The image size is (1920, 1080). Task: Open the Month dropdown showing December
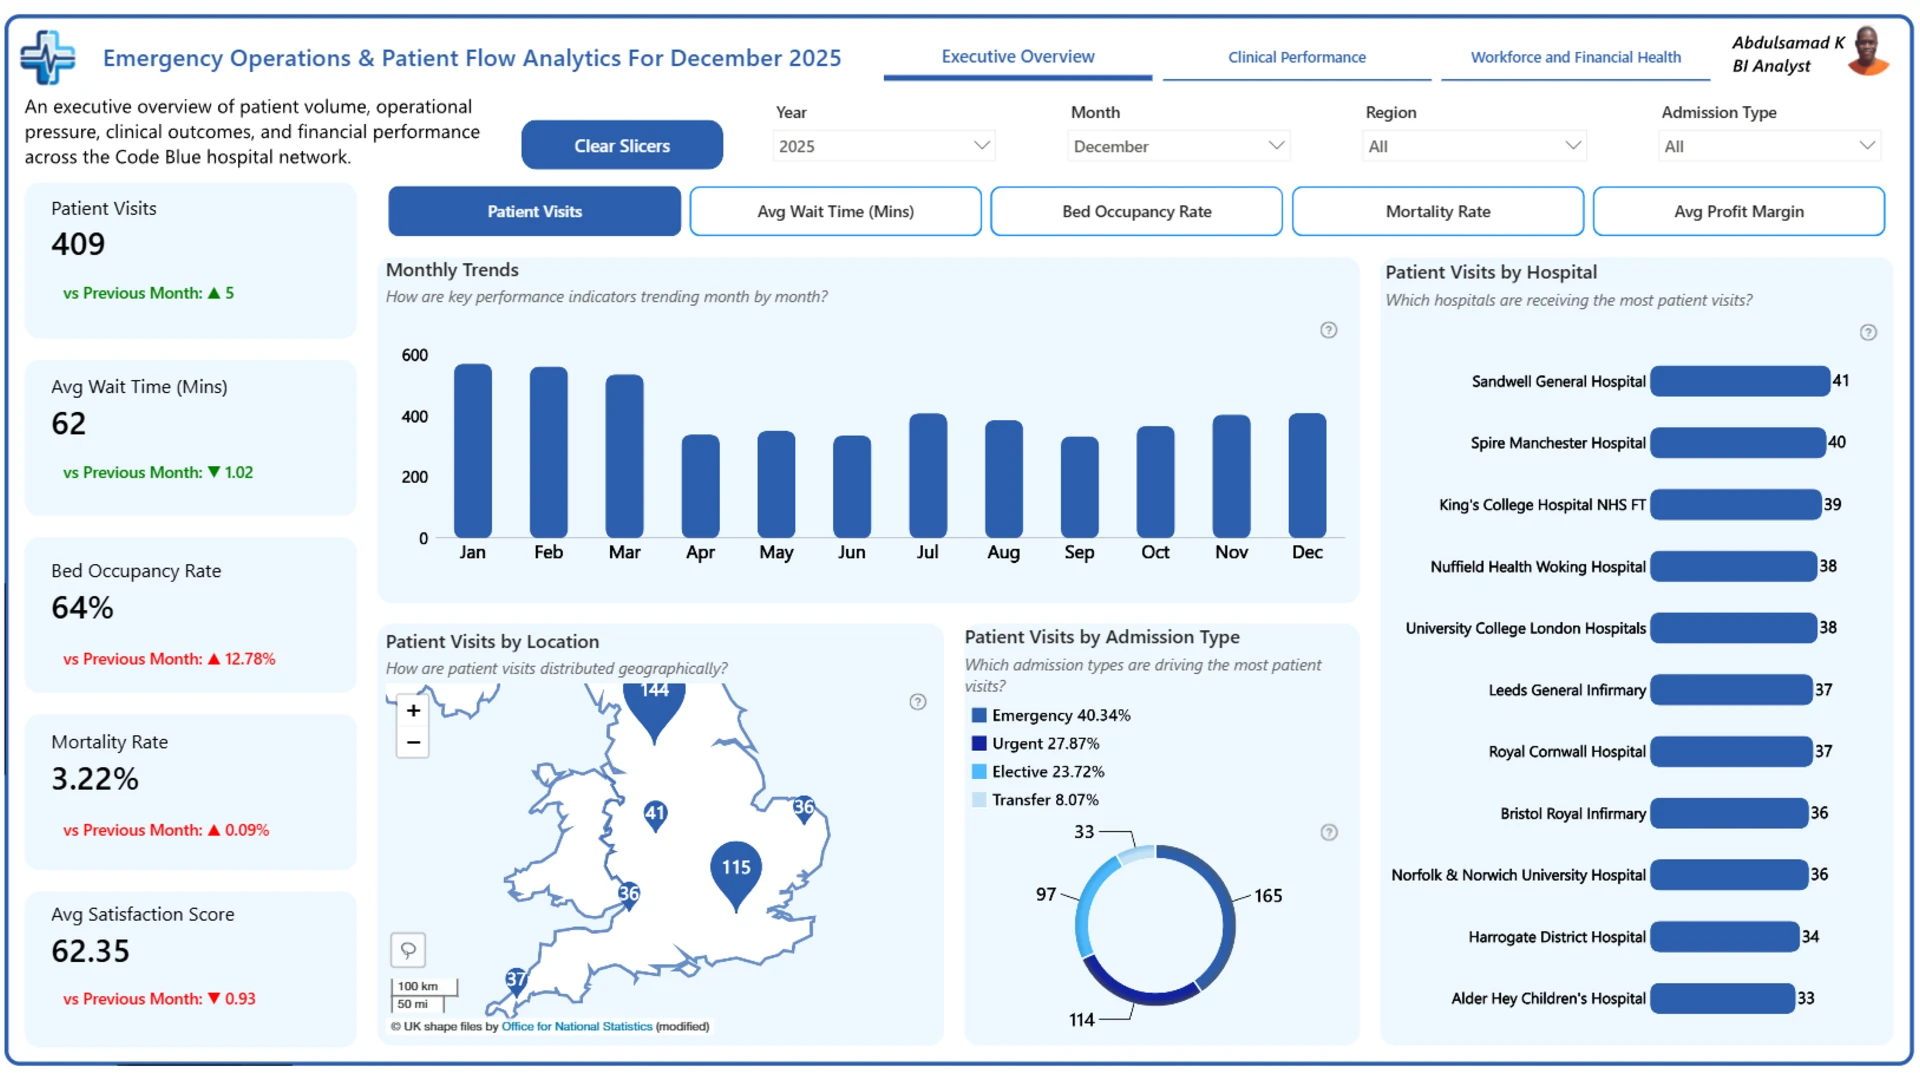1179,146
